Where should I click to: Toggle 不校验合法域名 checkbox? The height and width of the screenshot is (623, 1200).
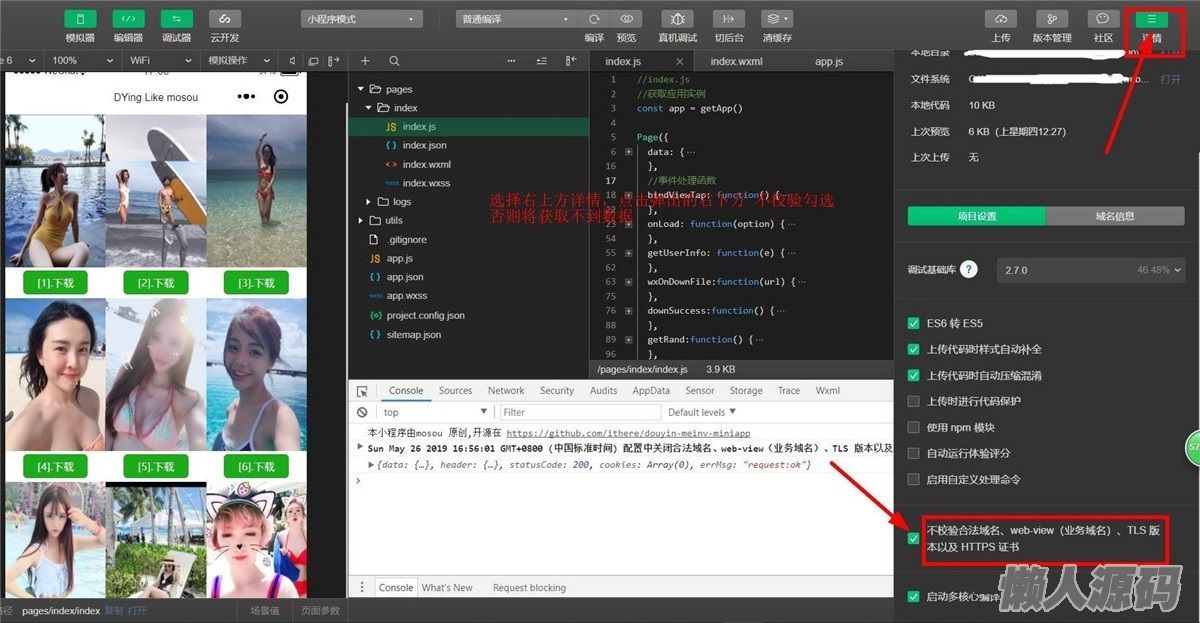[913, 538]
